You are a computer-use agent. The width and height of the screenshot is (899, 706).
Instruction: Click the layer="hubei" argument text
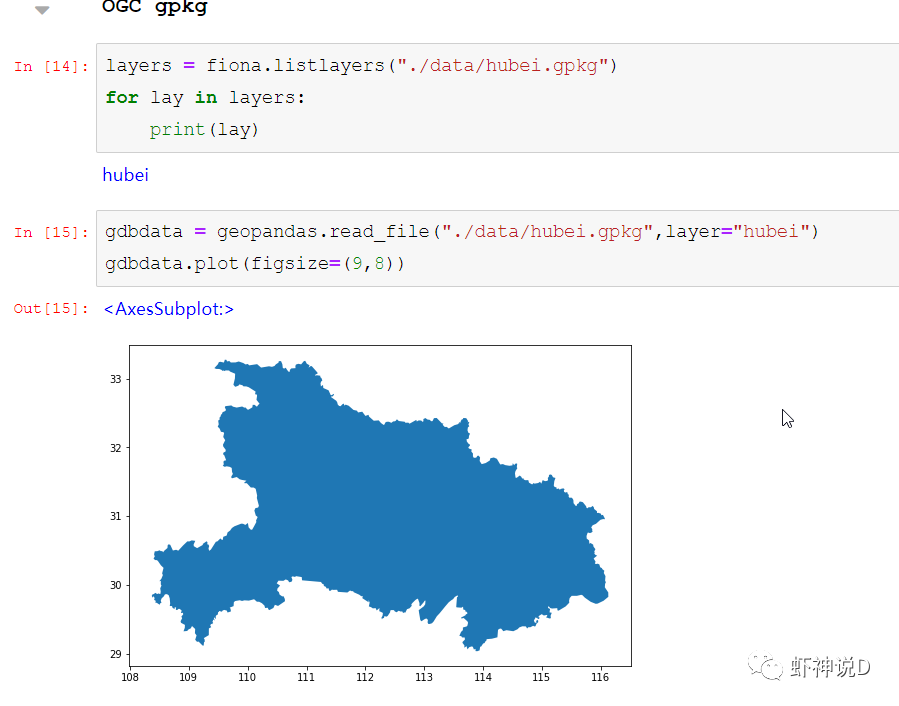pos(736,232)
